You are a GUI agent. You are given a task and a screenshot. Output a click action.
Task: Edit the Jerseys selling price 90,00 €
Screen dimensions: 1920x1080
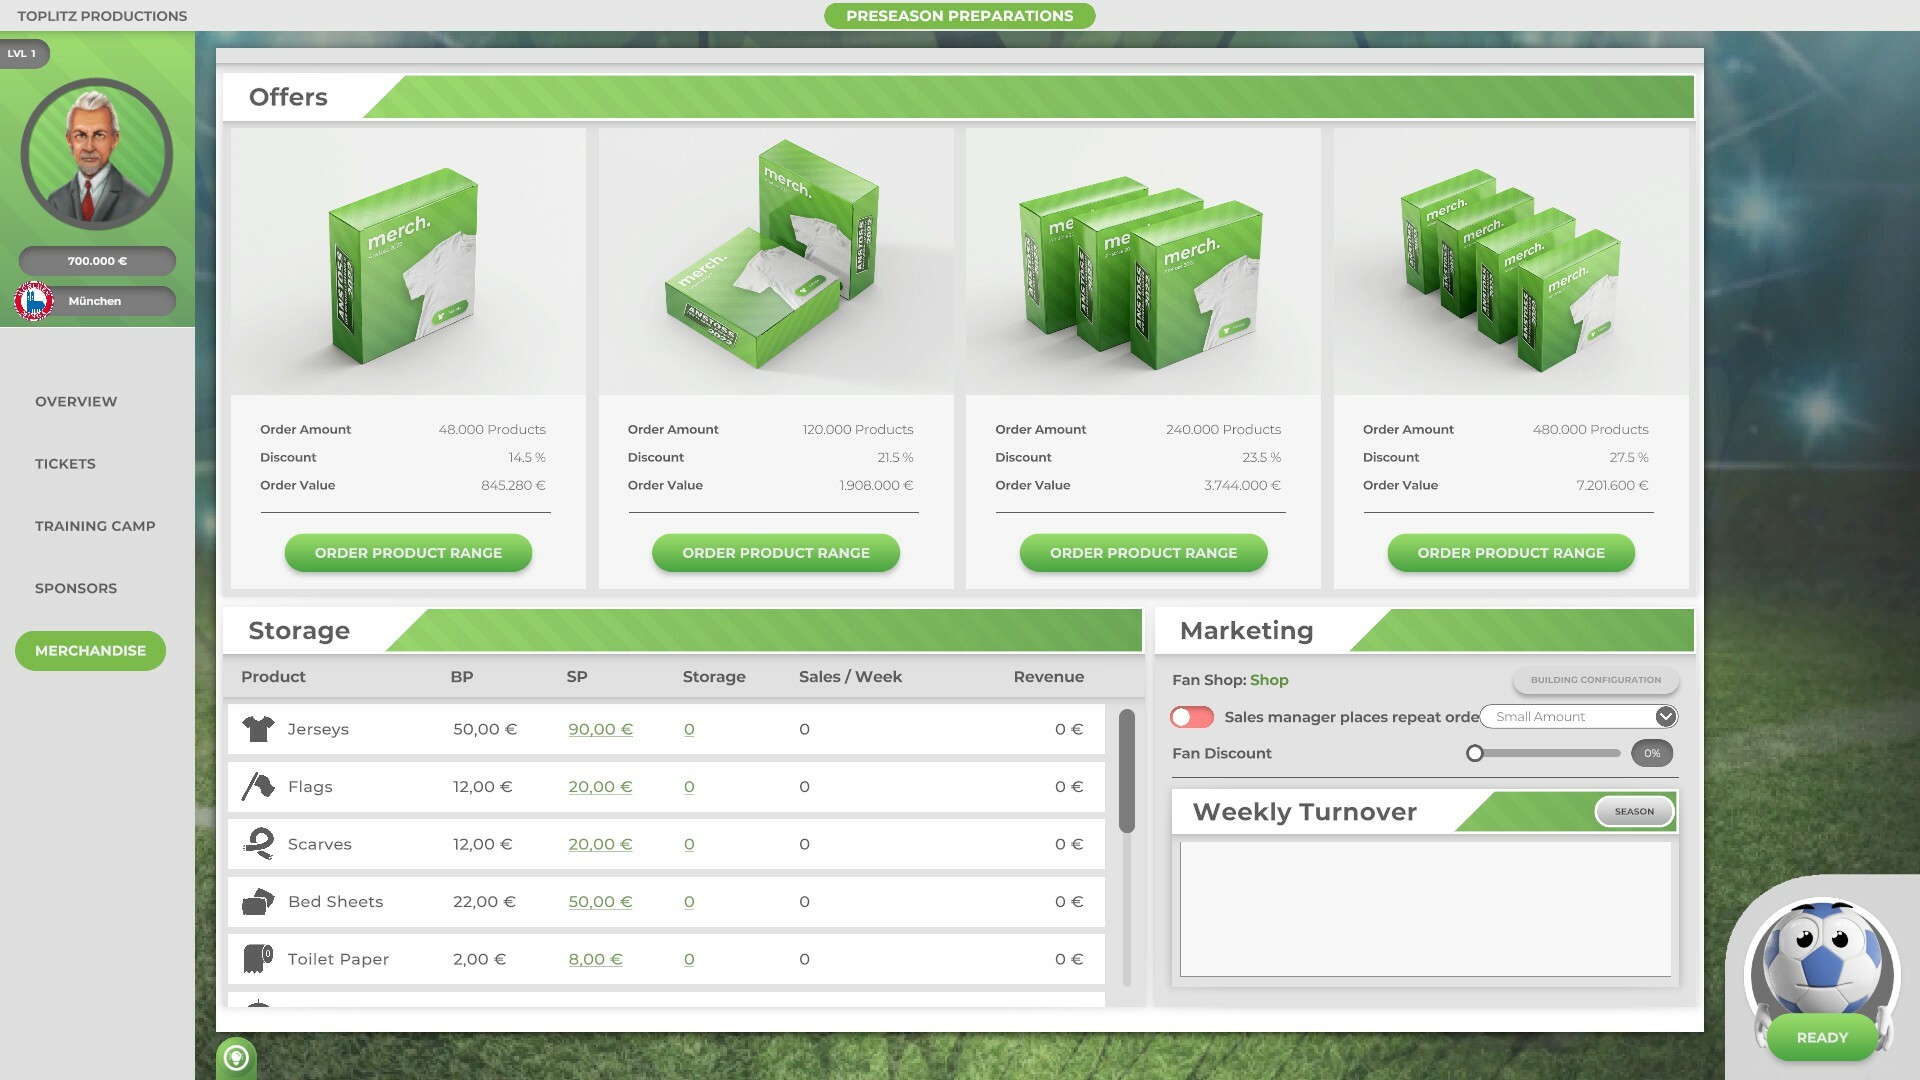600,729
